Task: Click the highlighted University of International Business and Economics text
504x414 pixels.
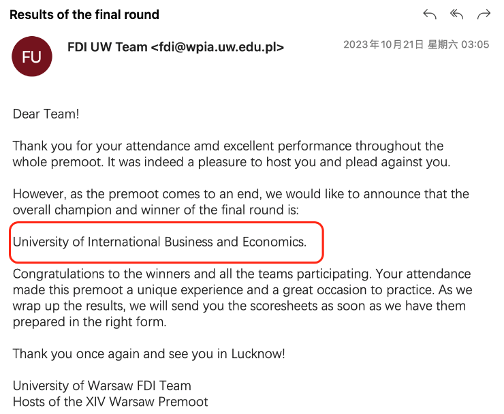Action: tap(160, 242)
